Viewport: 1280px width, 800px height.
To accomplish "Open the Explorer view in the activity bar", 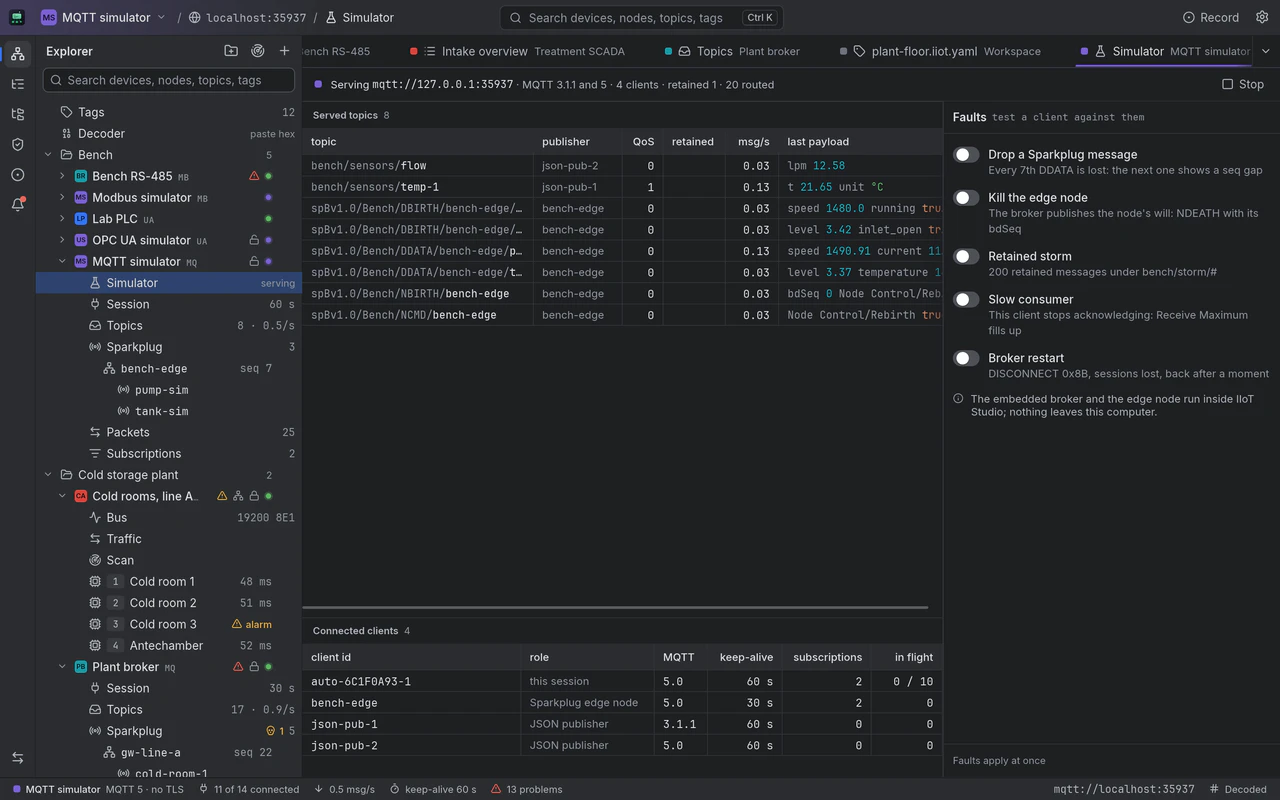I will (17, 54).
